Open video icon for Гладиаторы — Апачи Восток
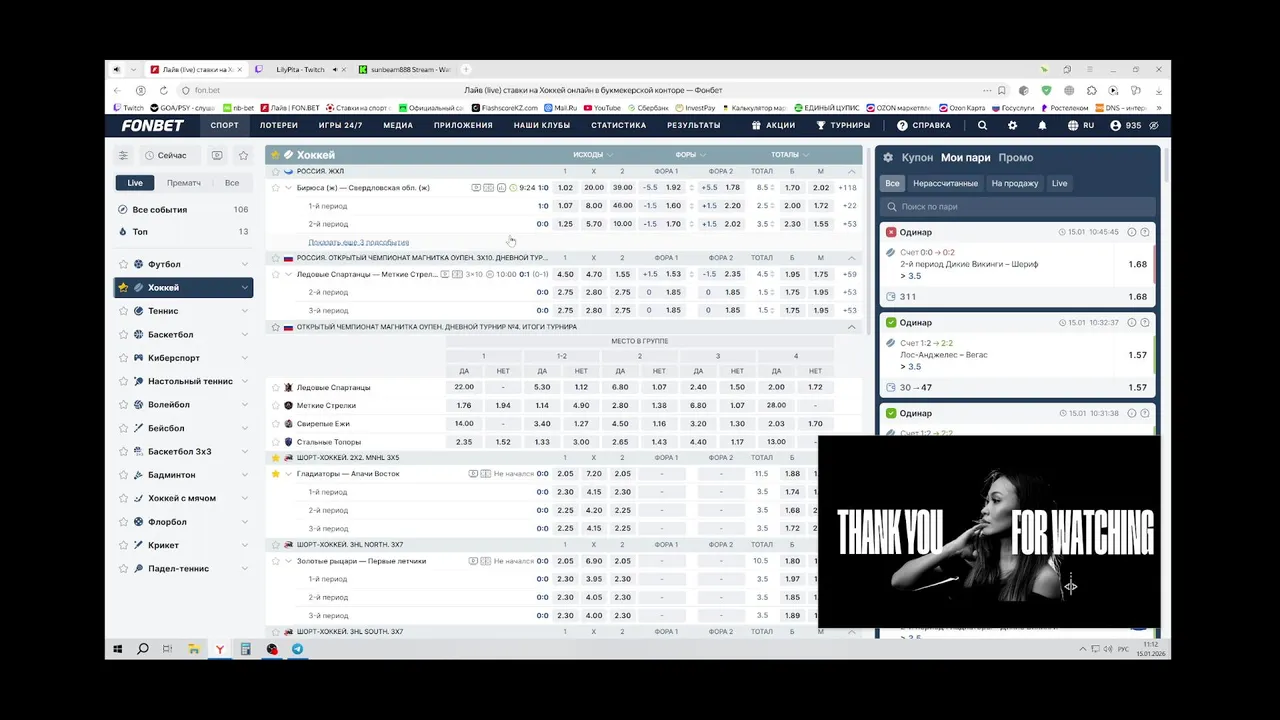 473,474
